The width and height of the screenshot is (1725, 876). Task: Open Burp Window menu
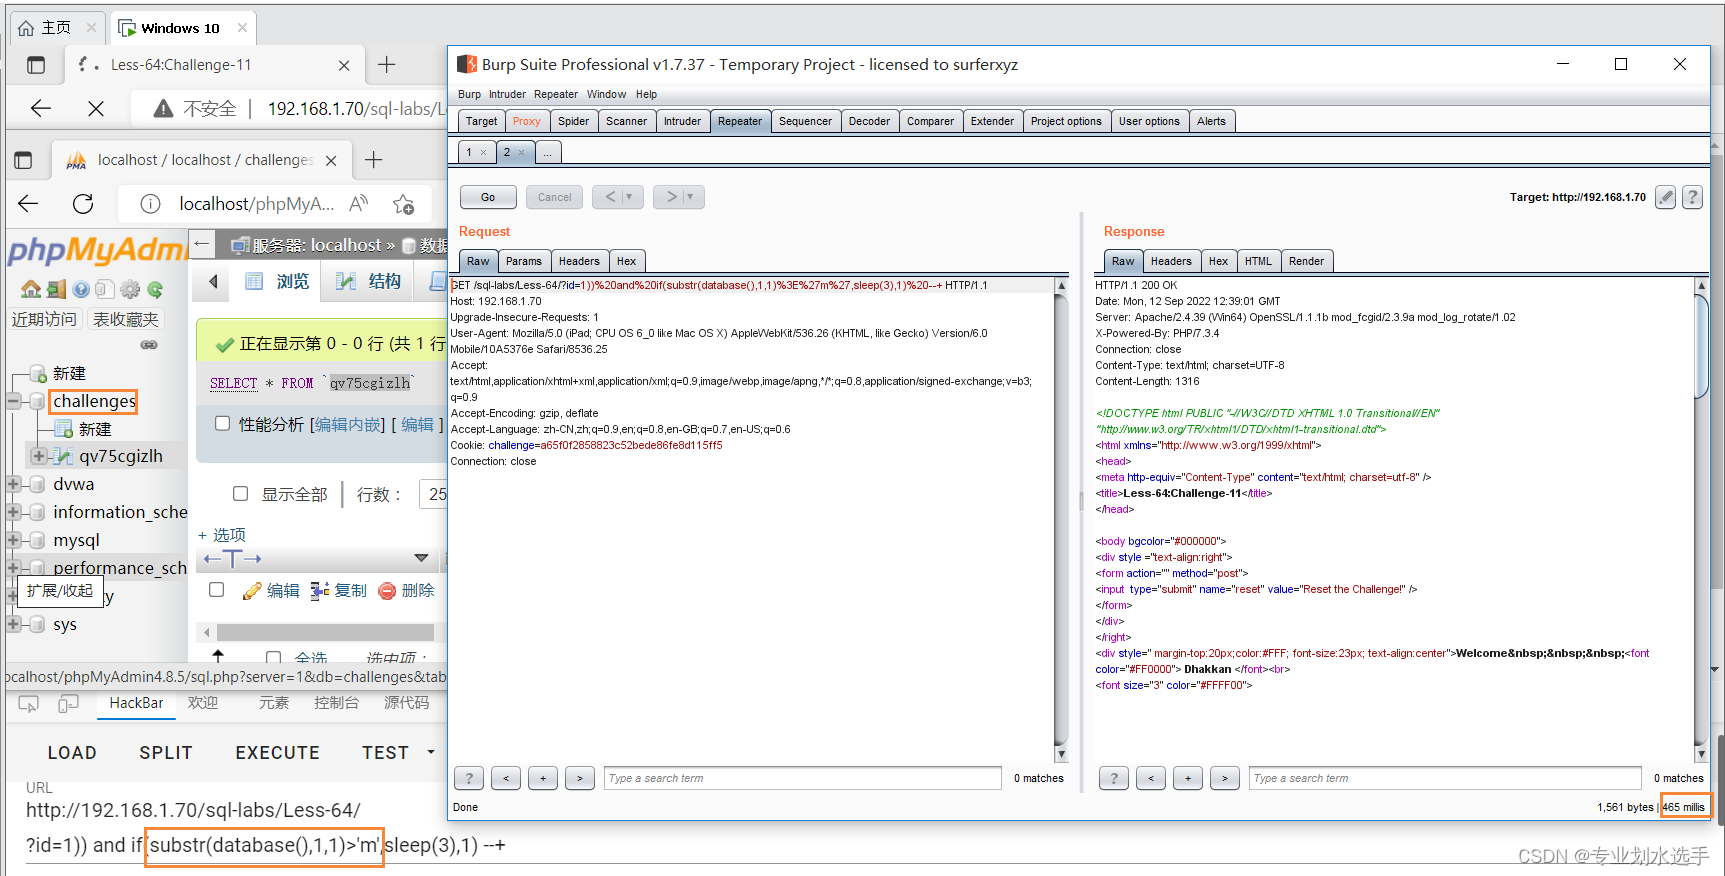pos(606,94)
